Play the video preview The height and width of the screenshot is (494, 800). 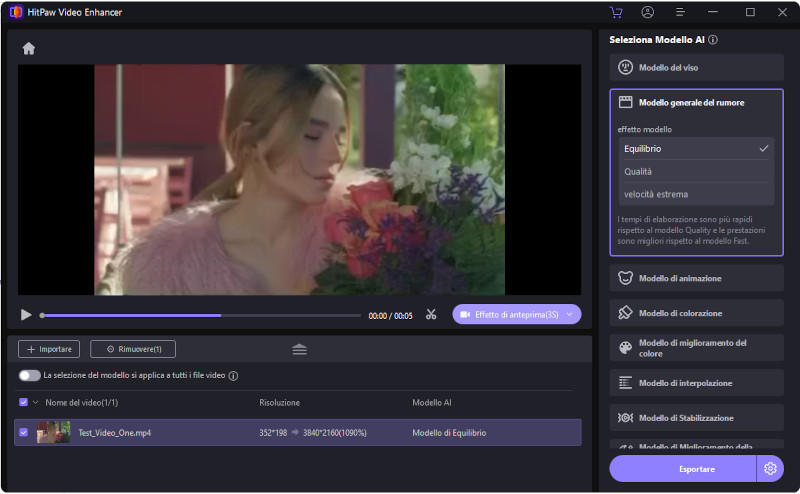tap(26, 315)
